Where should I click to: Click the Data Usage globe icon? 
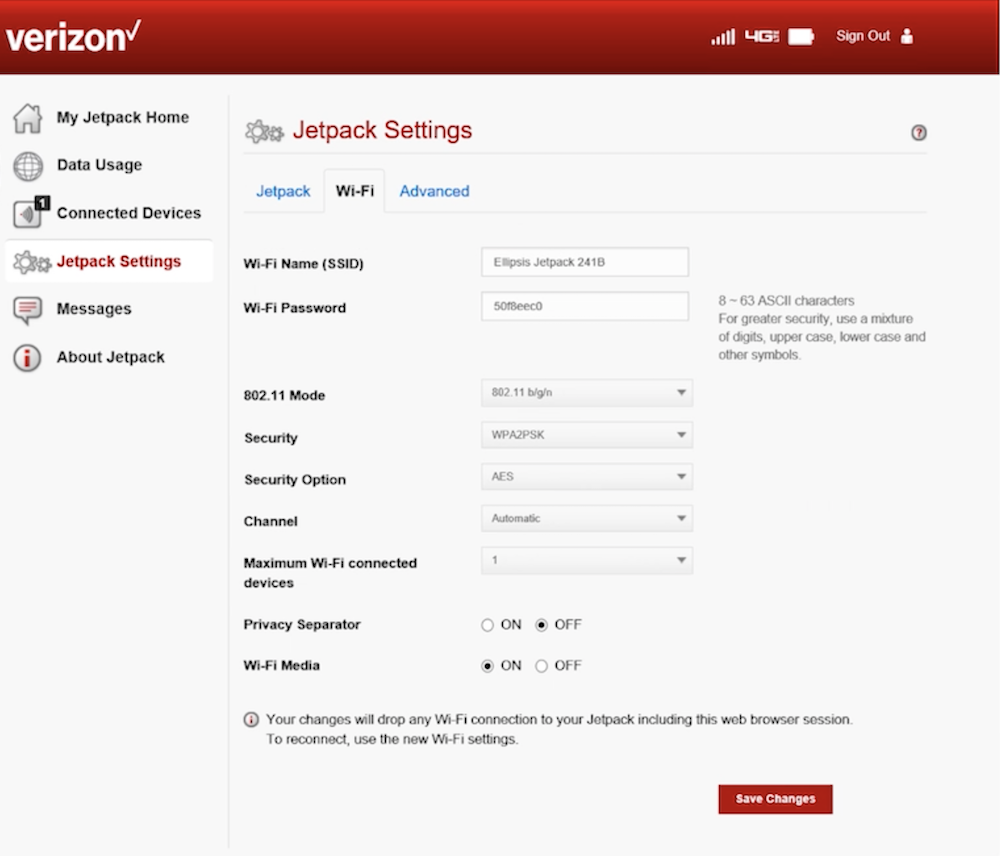pyautogui.click(x=27, y=166)
